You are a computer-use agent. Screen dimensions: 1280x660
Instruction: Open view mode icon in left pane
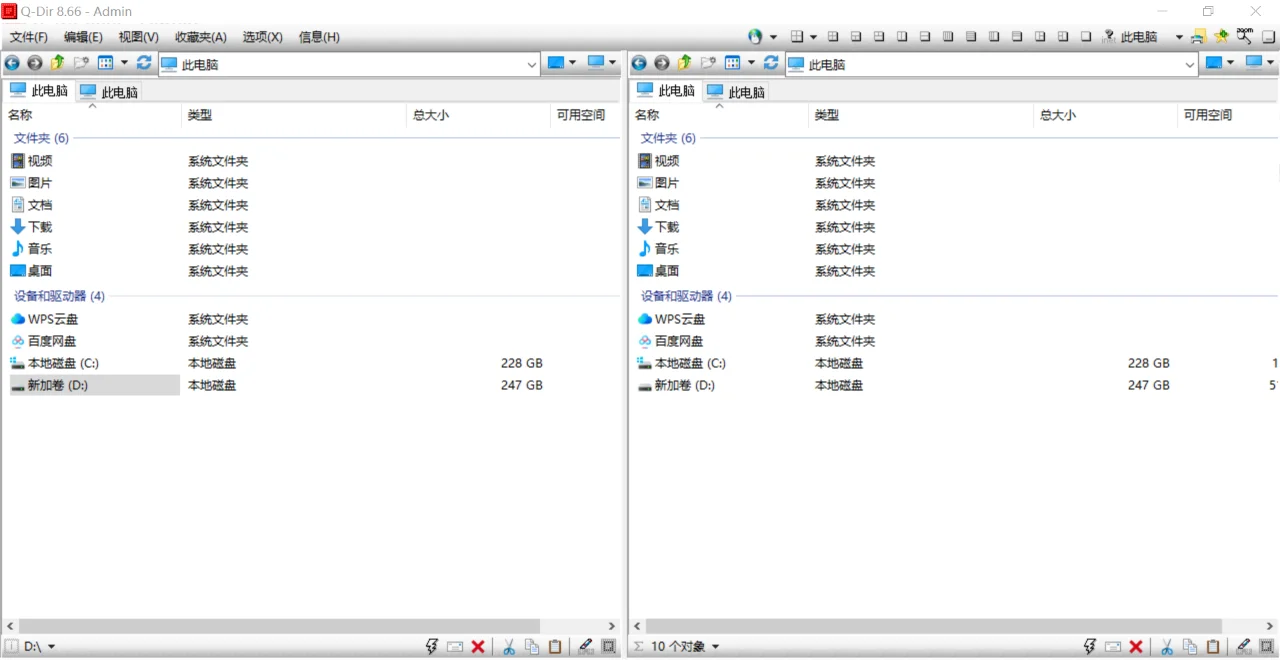pyautogui.click(x=105, y=63)
